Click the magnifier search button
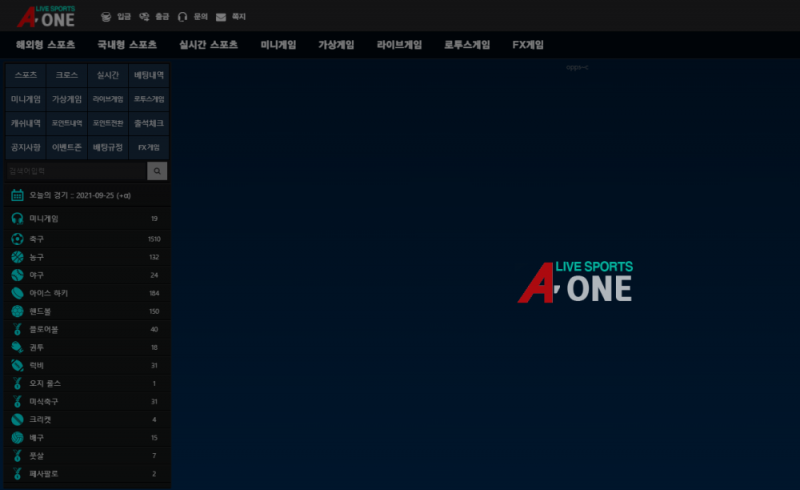The height and width of the screenshot is (490, 800). tap(157, 171)
